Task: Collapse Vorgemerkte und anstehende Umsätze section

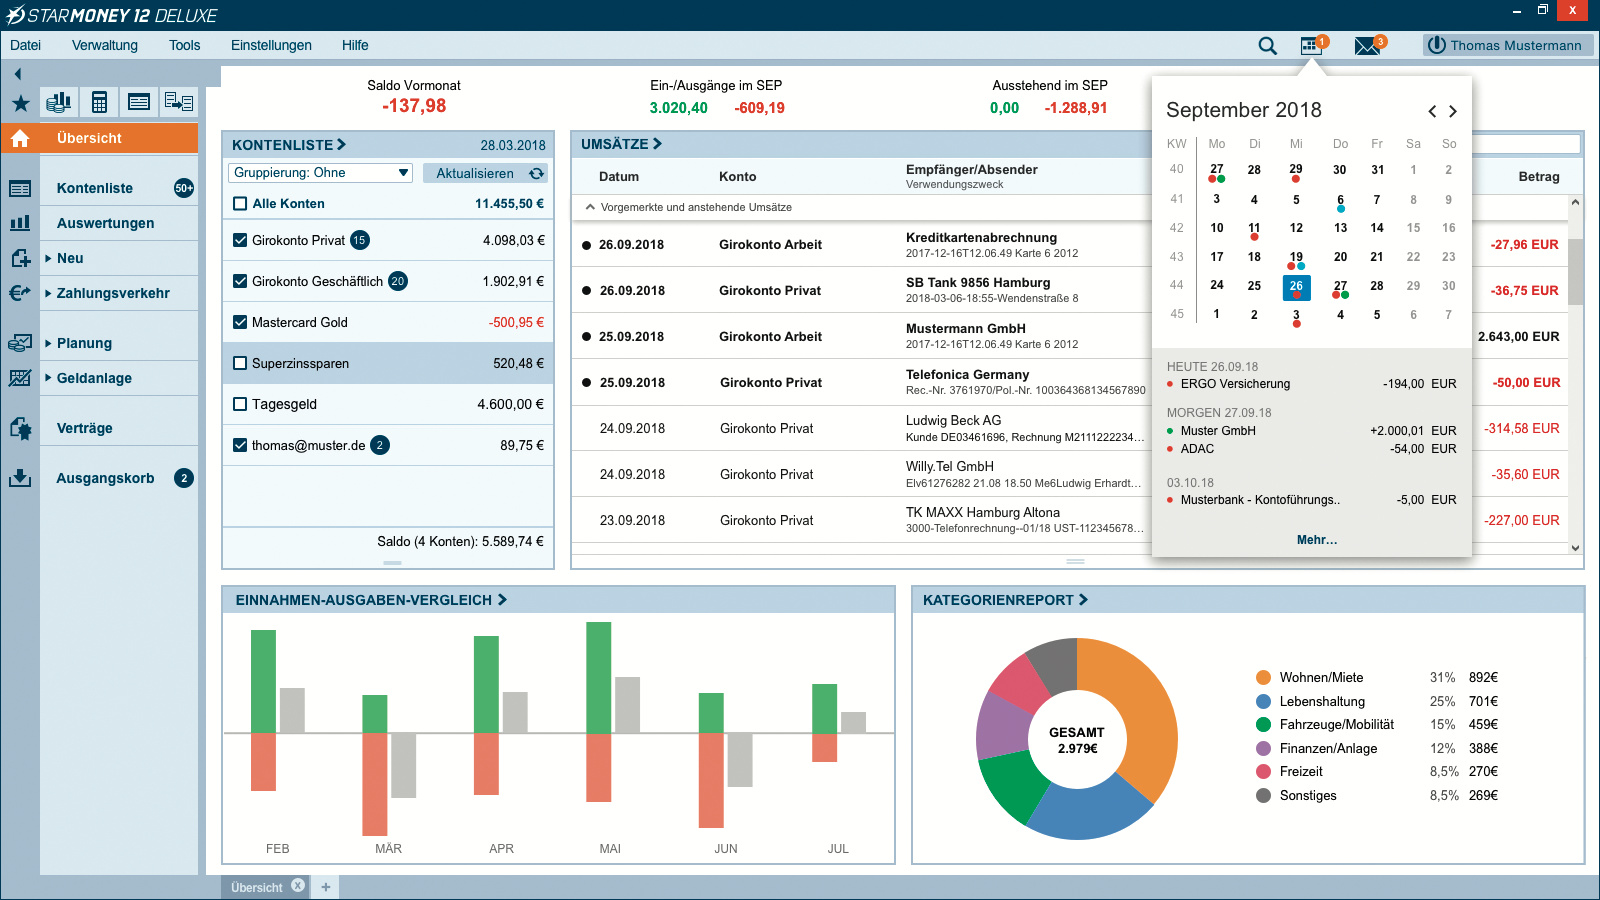Action: point(588,207)
